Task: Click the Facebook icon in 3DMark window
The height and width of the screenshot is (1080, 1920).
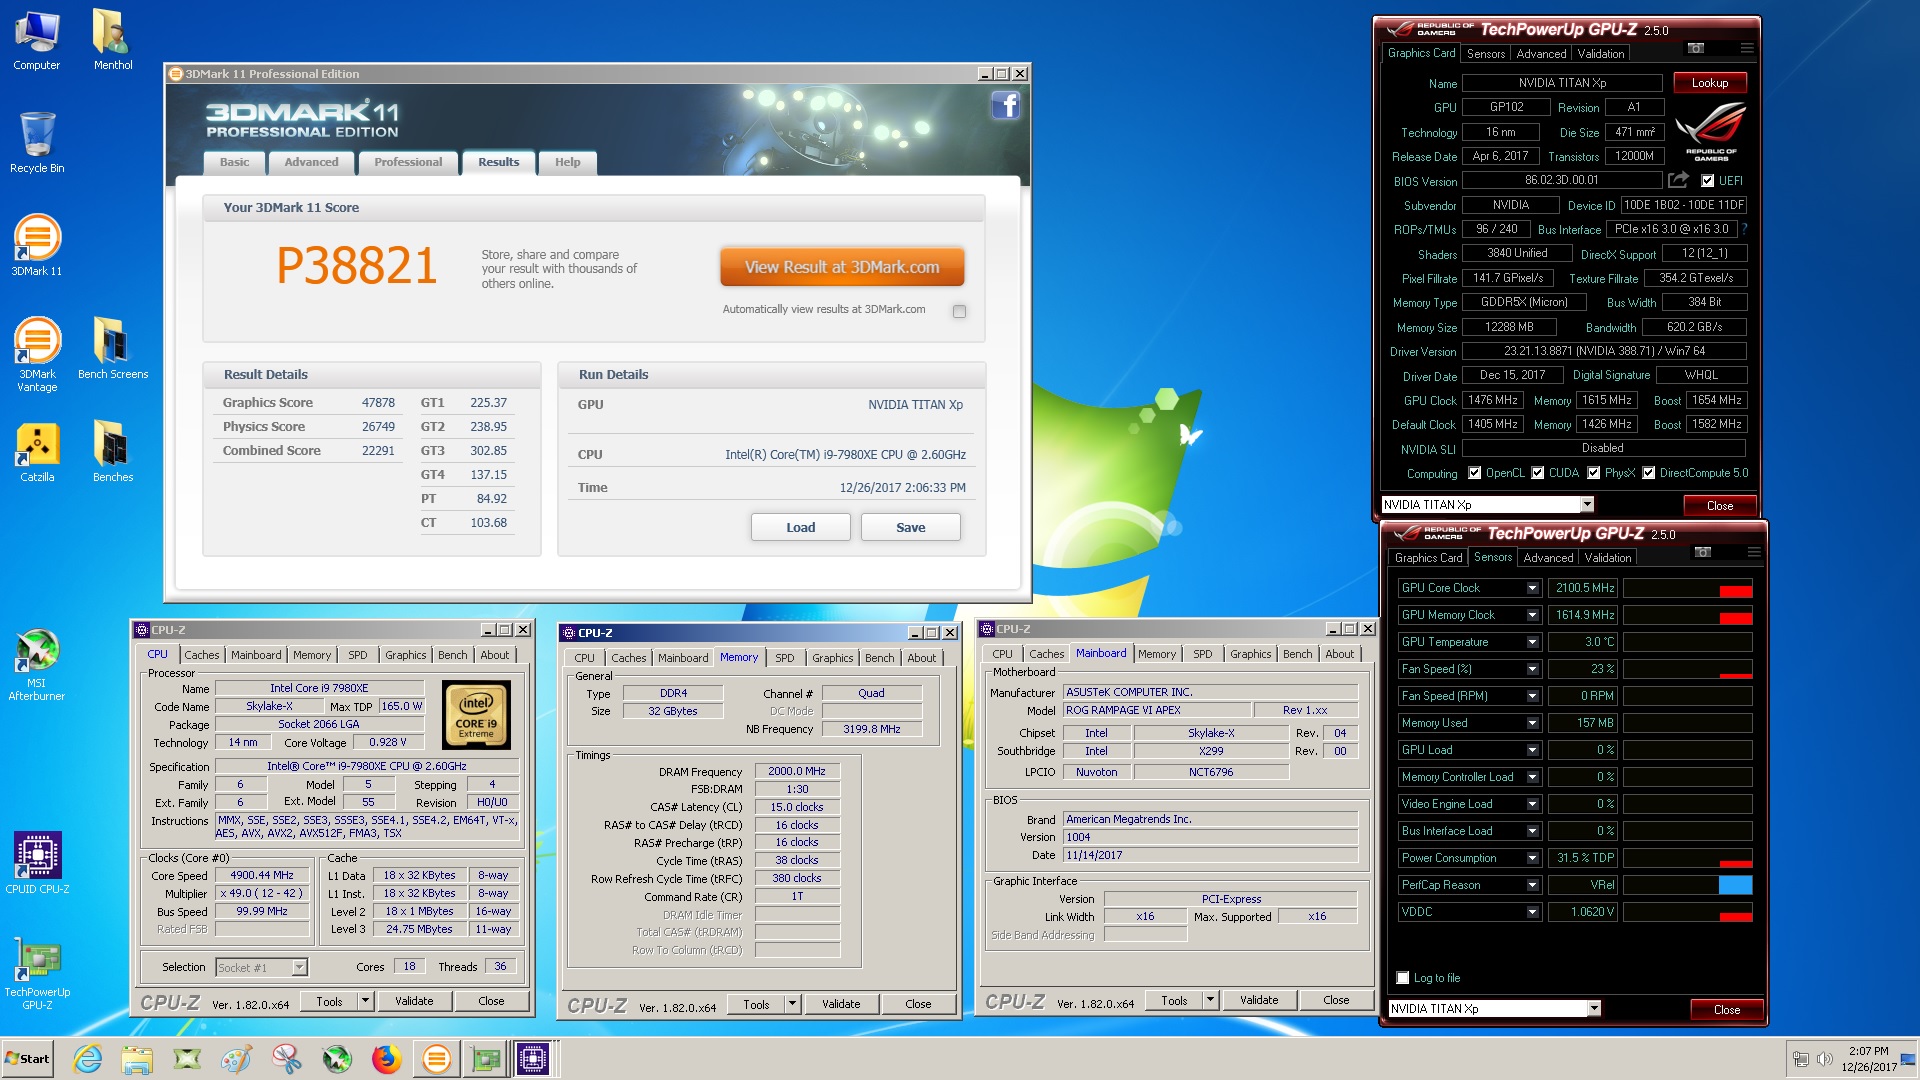Action: pyautogui.click(x=1005, y=105)
